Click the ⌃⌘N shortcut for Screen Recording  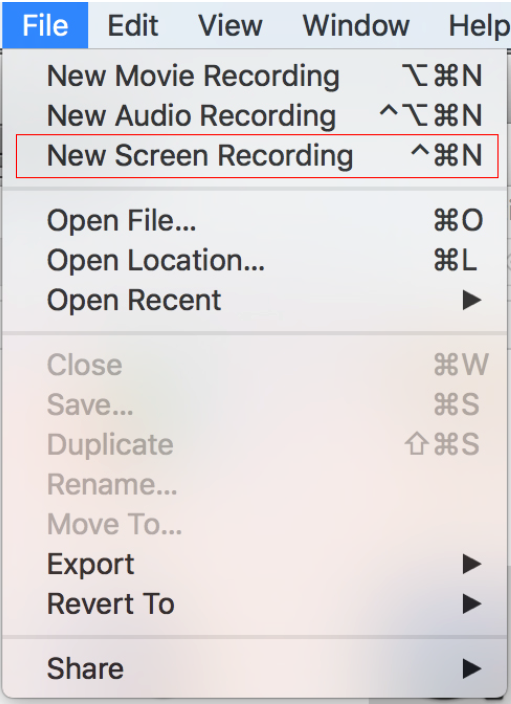coord(447,155)
